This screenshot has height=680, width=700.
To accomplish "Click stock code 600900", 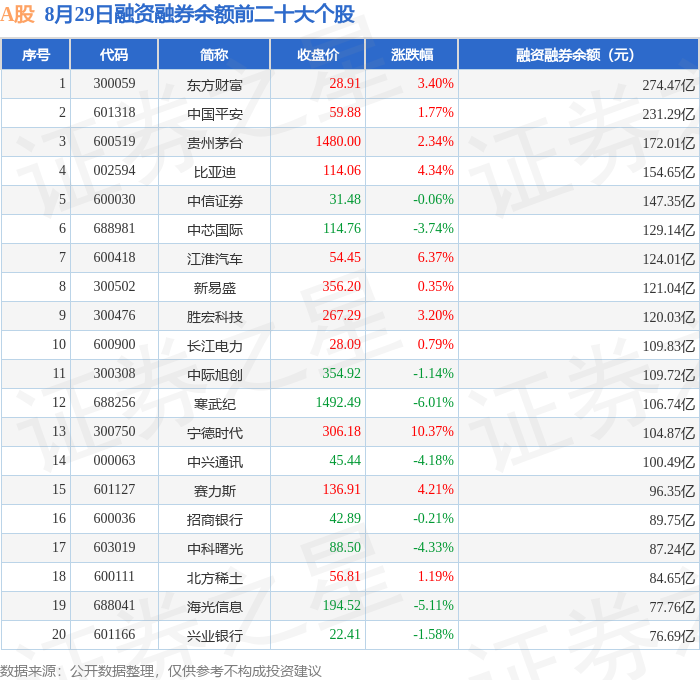I will pos(114,344).
